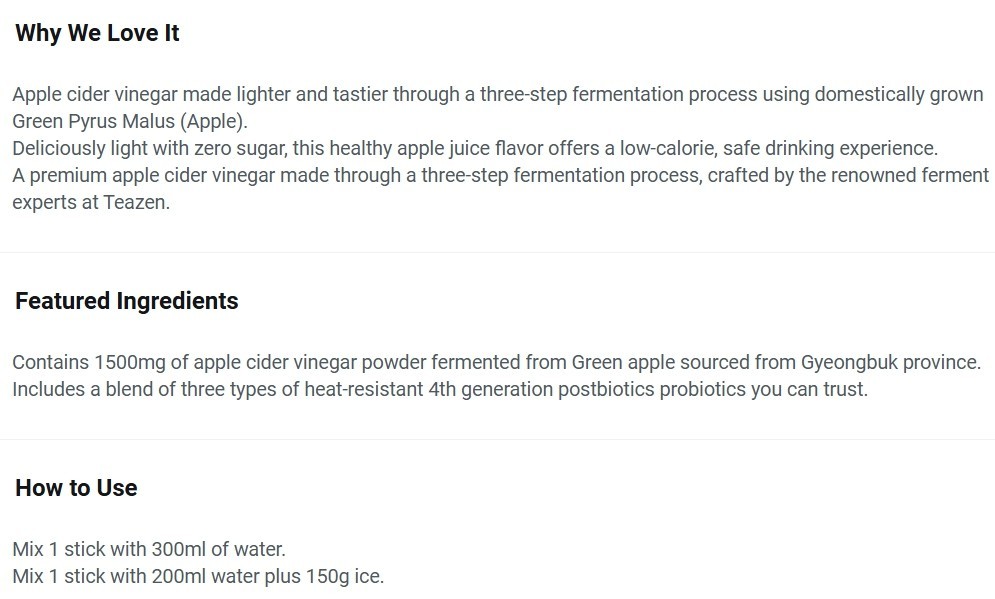Select the "Featured Ingredients" section heading
The height and width of the screenshot is (599, 995).
point(126,301)
